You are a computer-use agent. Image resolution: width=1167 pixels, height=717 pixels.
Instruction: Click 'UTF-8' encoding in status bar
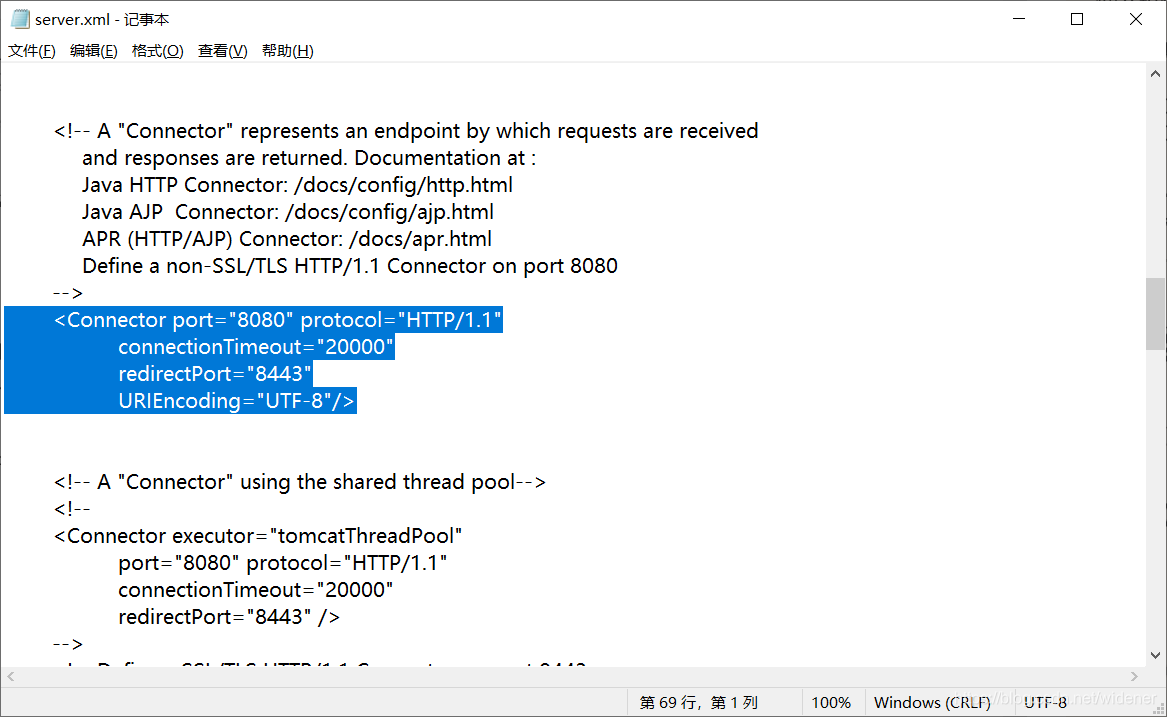[x=1045, y=702]
